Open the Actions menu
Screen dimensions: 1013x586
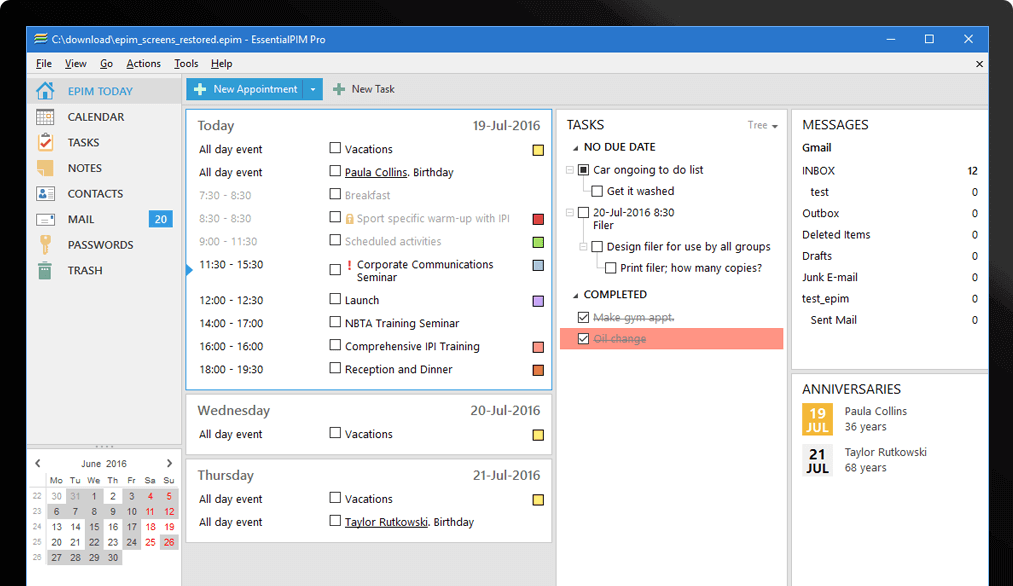[x=143, y=64]
